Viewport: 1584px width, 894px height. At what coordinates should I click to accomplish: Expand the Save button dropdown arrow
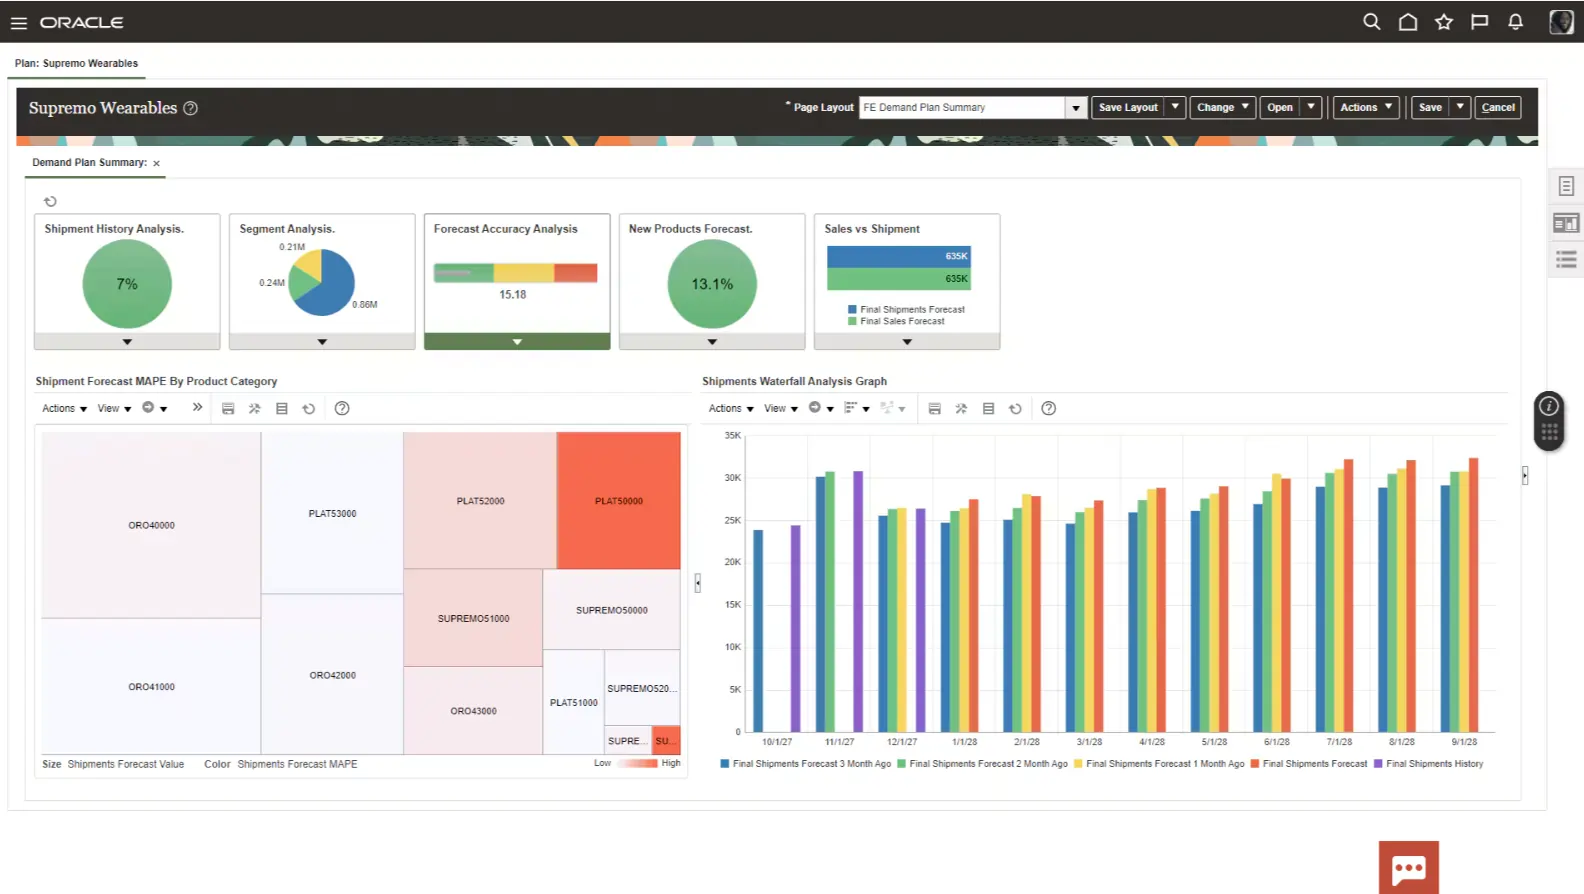pos(1460,107)
